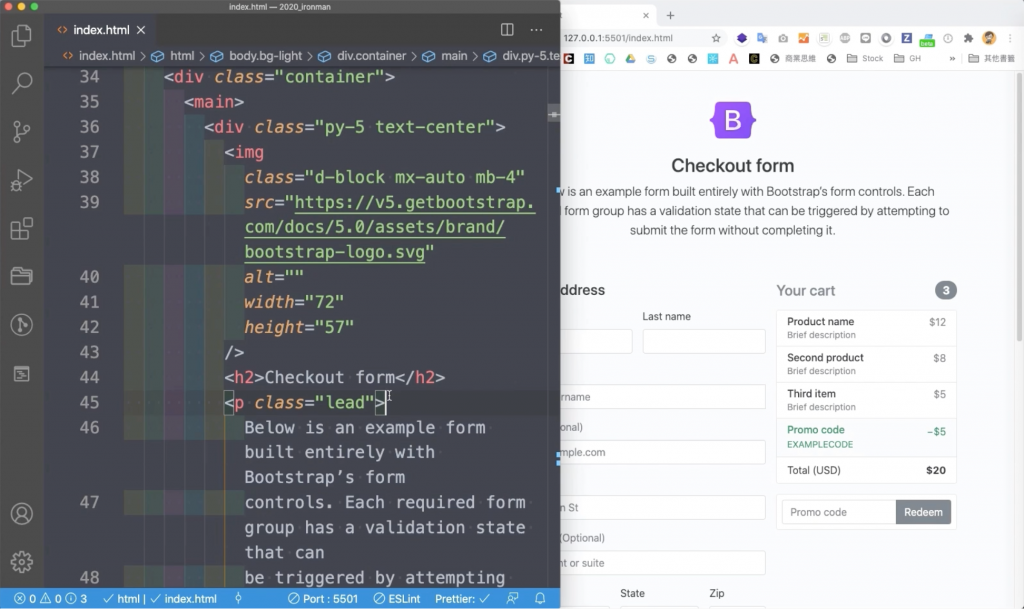Toggle ESLint from the status bar
The image size is (1024, 609).
pos(397,599)
